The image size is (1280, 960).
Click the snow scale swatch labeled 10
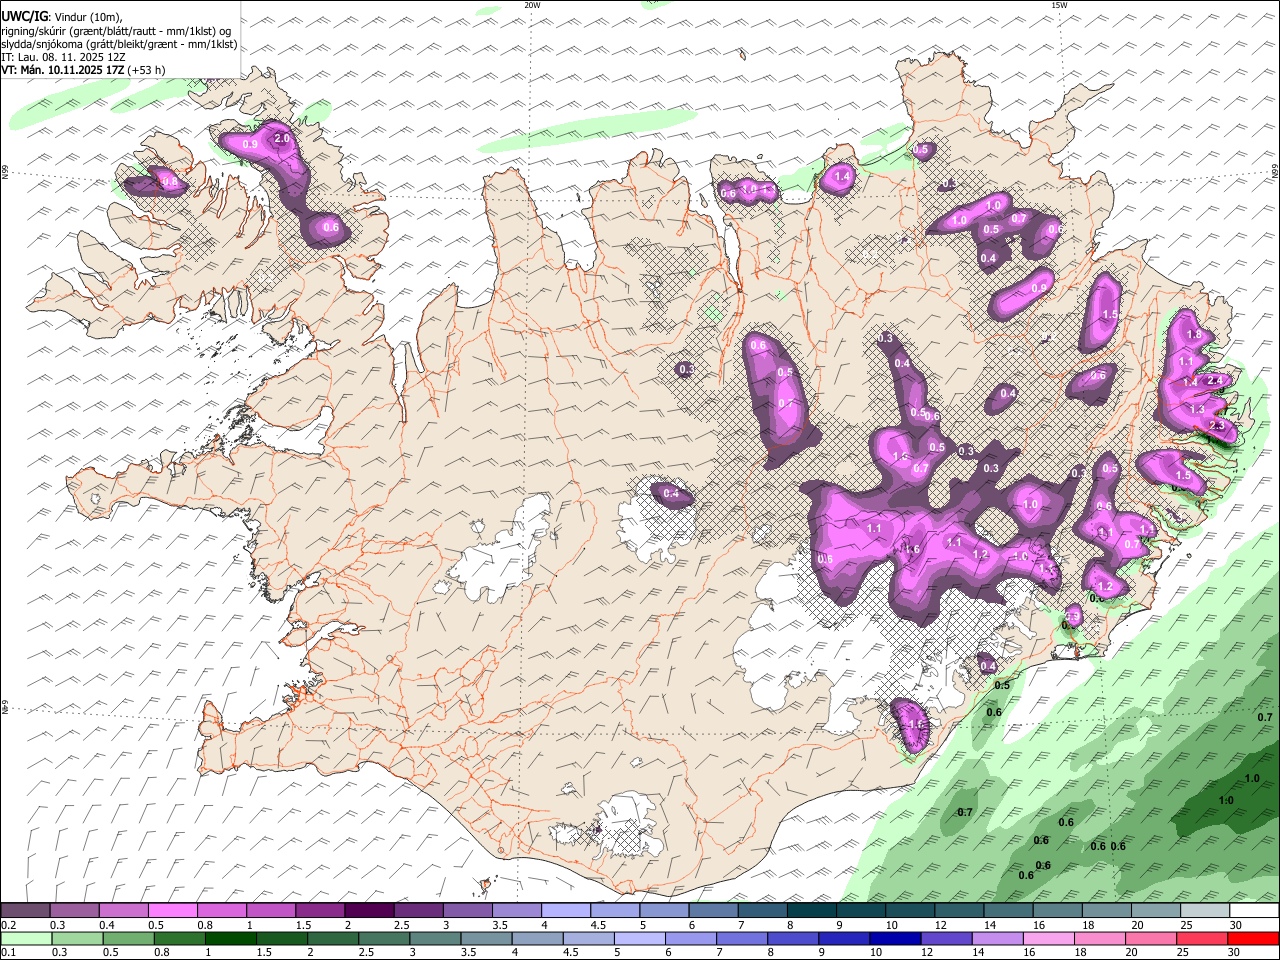[910, 911]
